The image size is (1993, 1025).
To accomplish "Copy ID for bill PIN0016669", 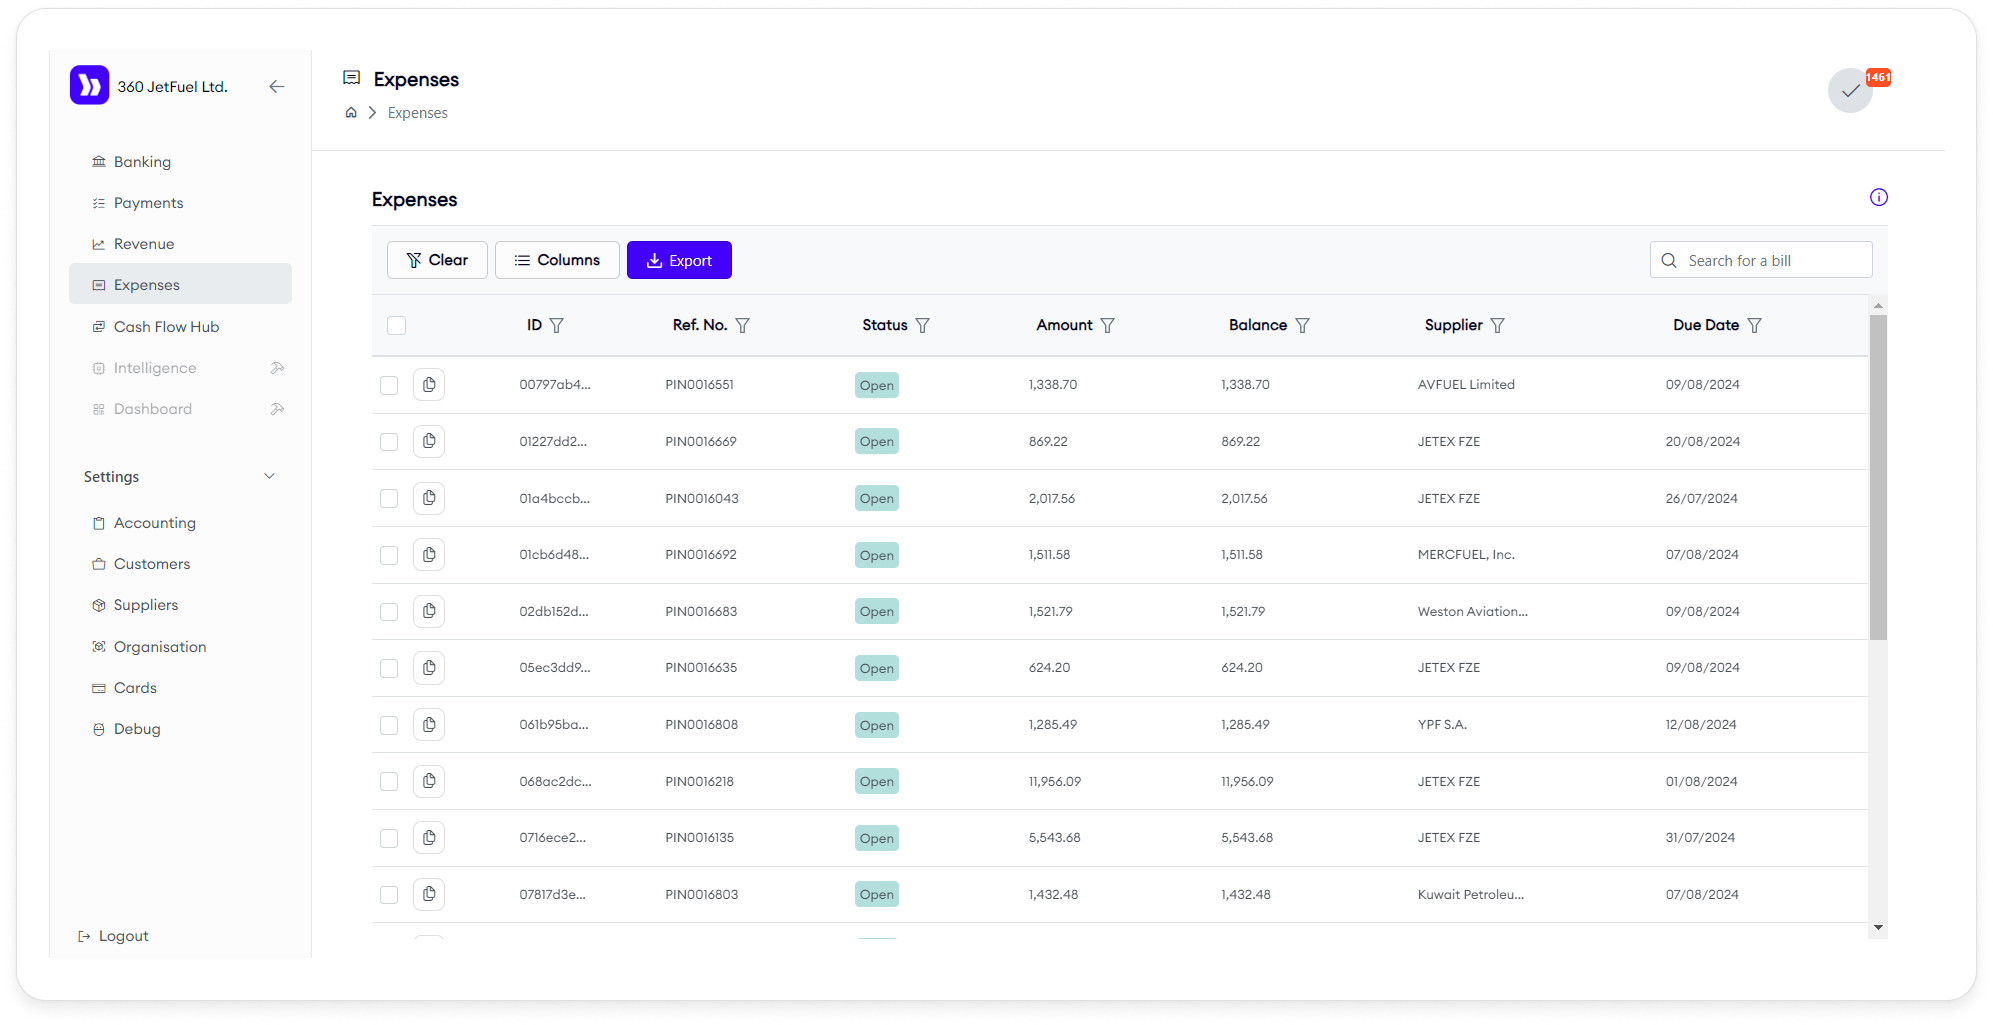I will tap(429, 441).
